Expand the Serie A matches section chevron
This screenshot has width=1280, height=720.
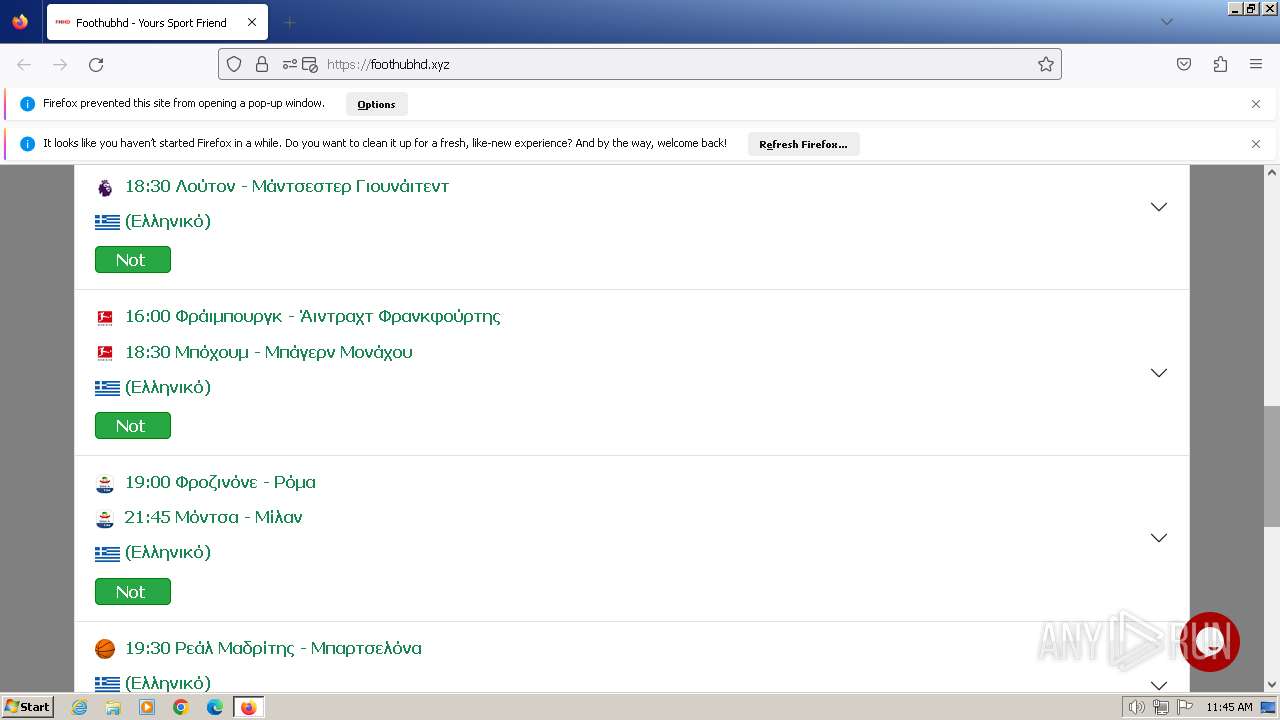(x=1159, y=538)
